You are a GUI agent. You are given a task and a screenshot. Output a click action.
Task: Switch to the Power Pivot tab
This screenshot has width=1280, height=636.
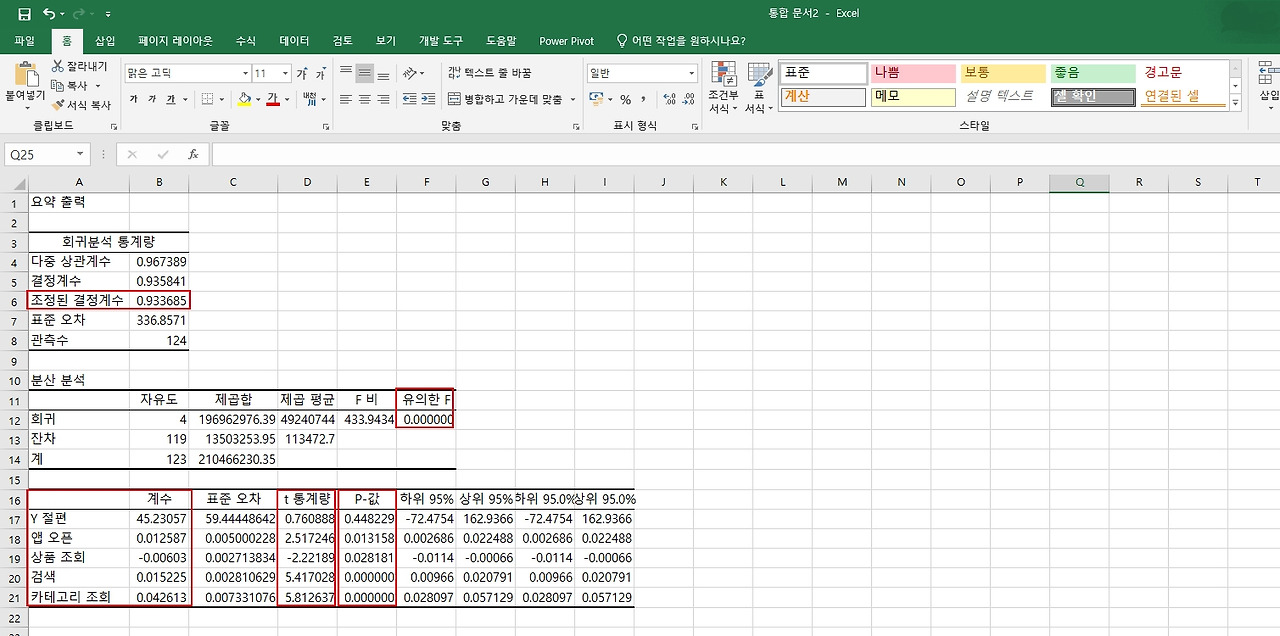click(x=566, y=41)
